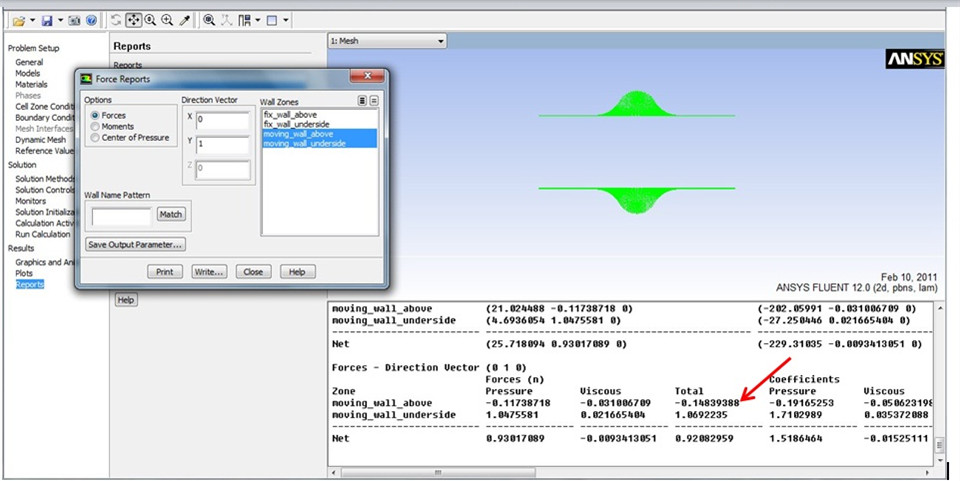Select all wall zones using list icon
This screenshot has width=960, height=481.
(x=362, y=101)
